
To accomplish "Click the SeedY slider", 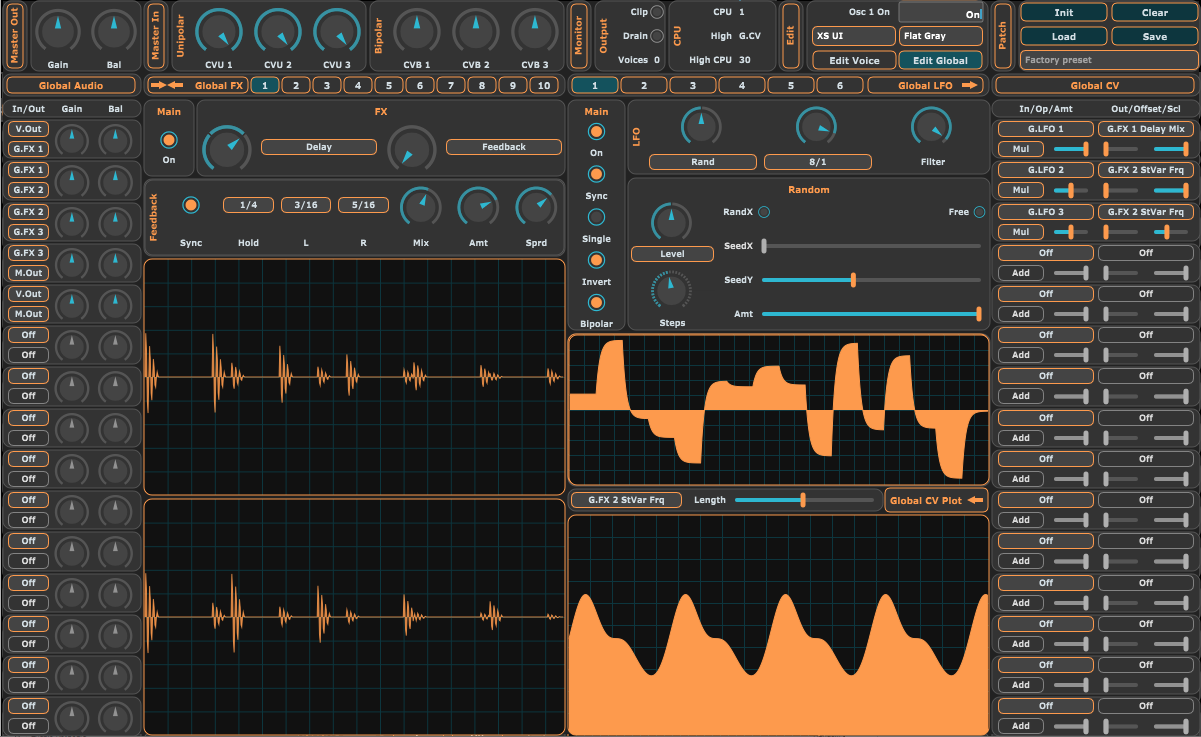I will (x=871, y=280).
